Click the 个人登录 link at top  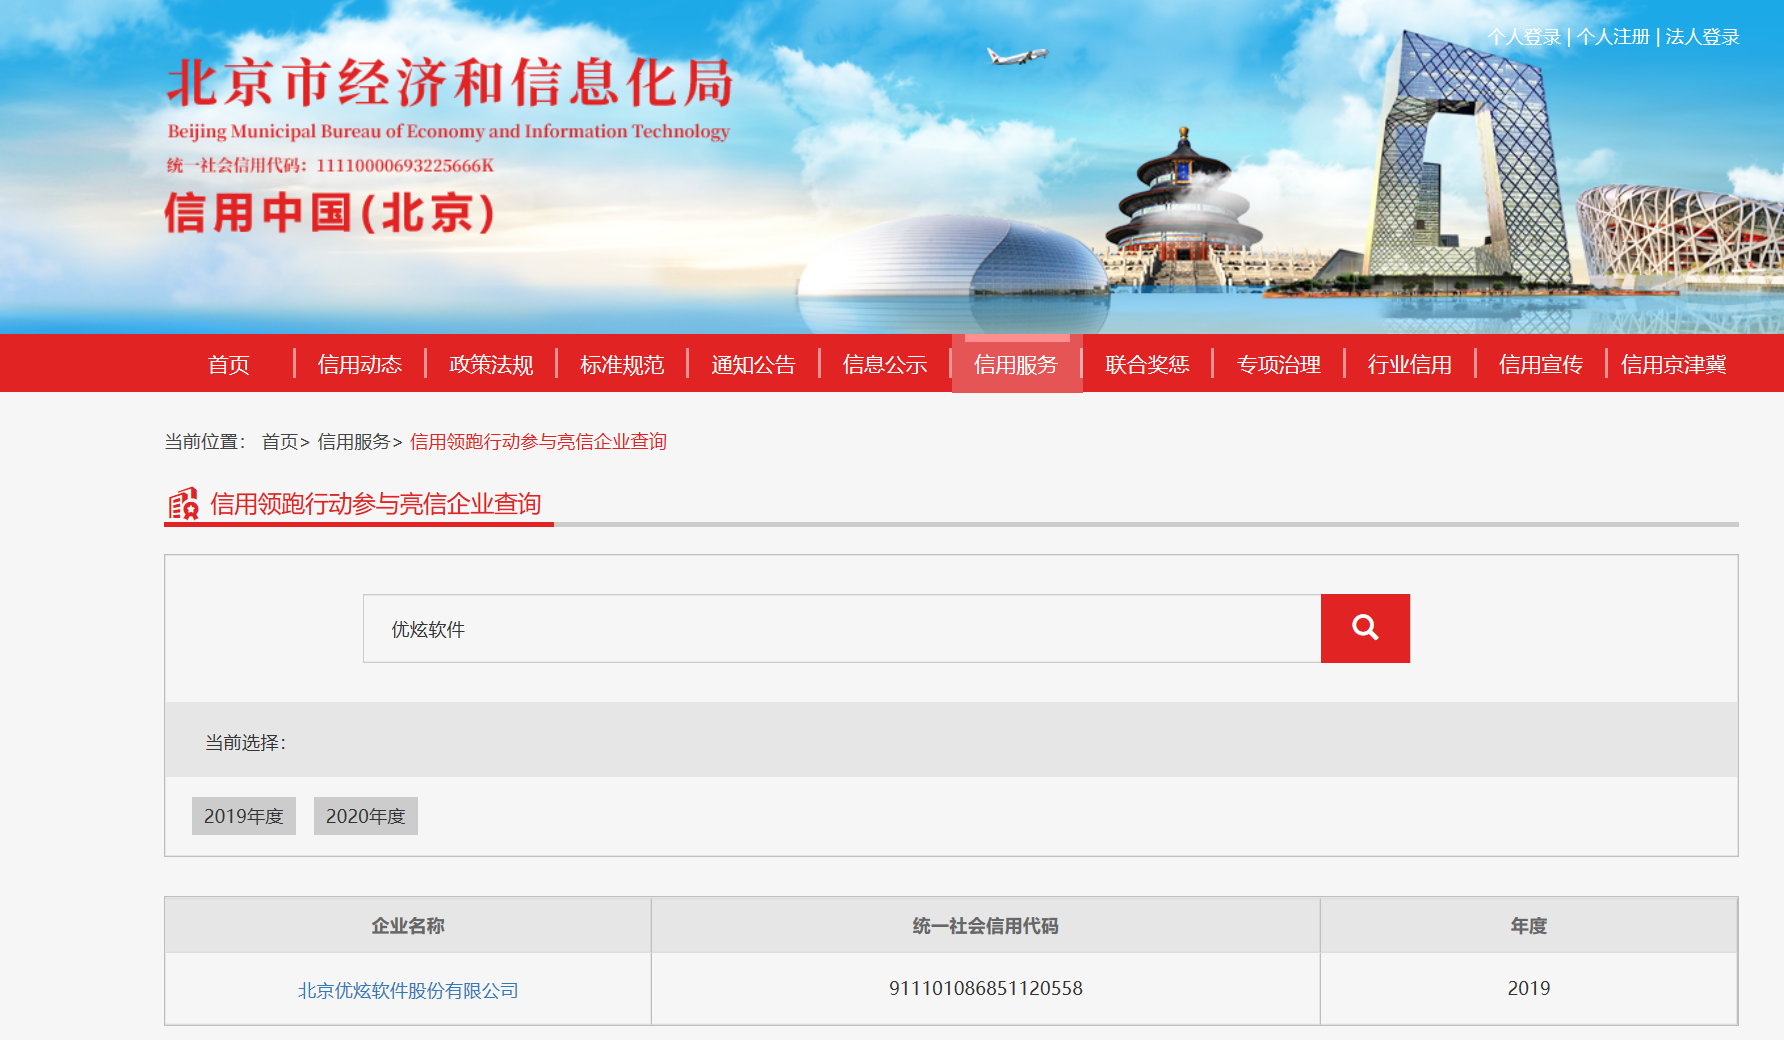(x=1523, y=37)
